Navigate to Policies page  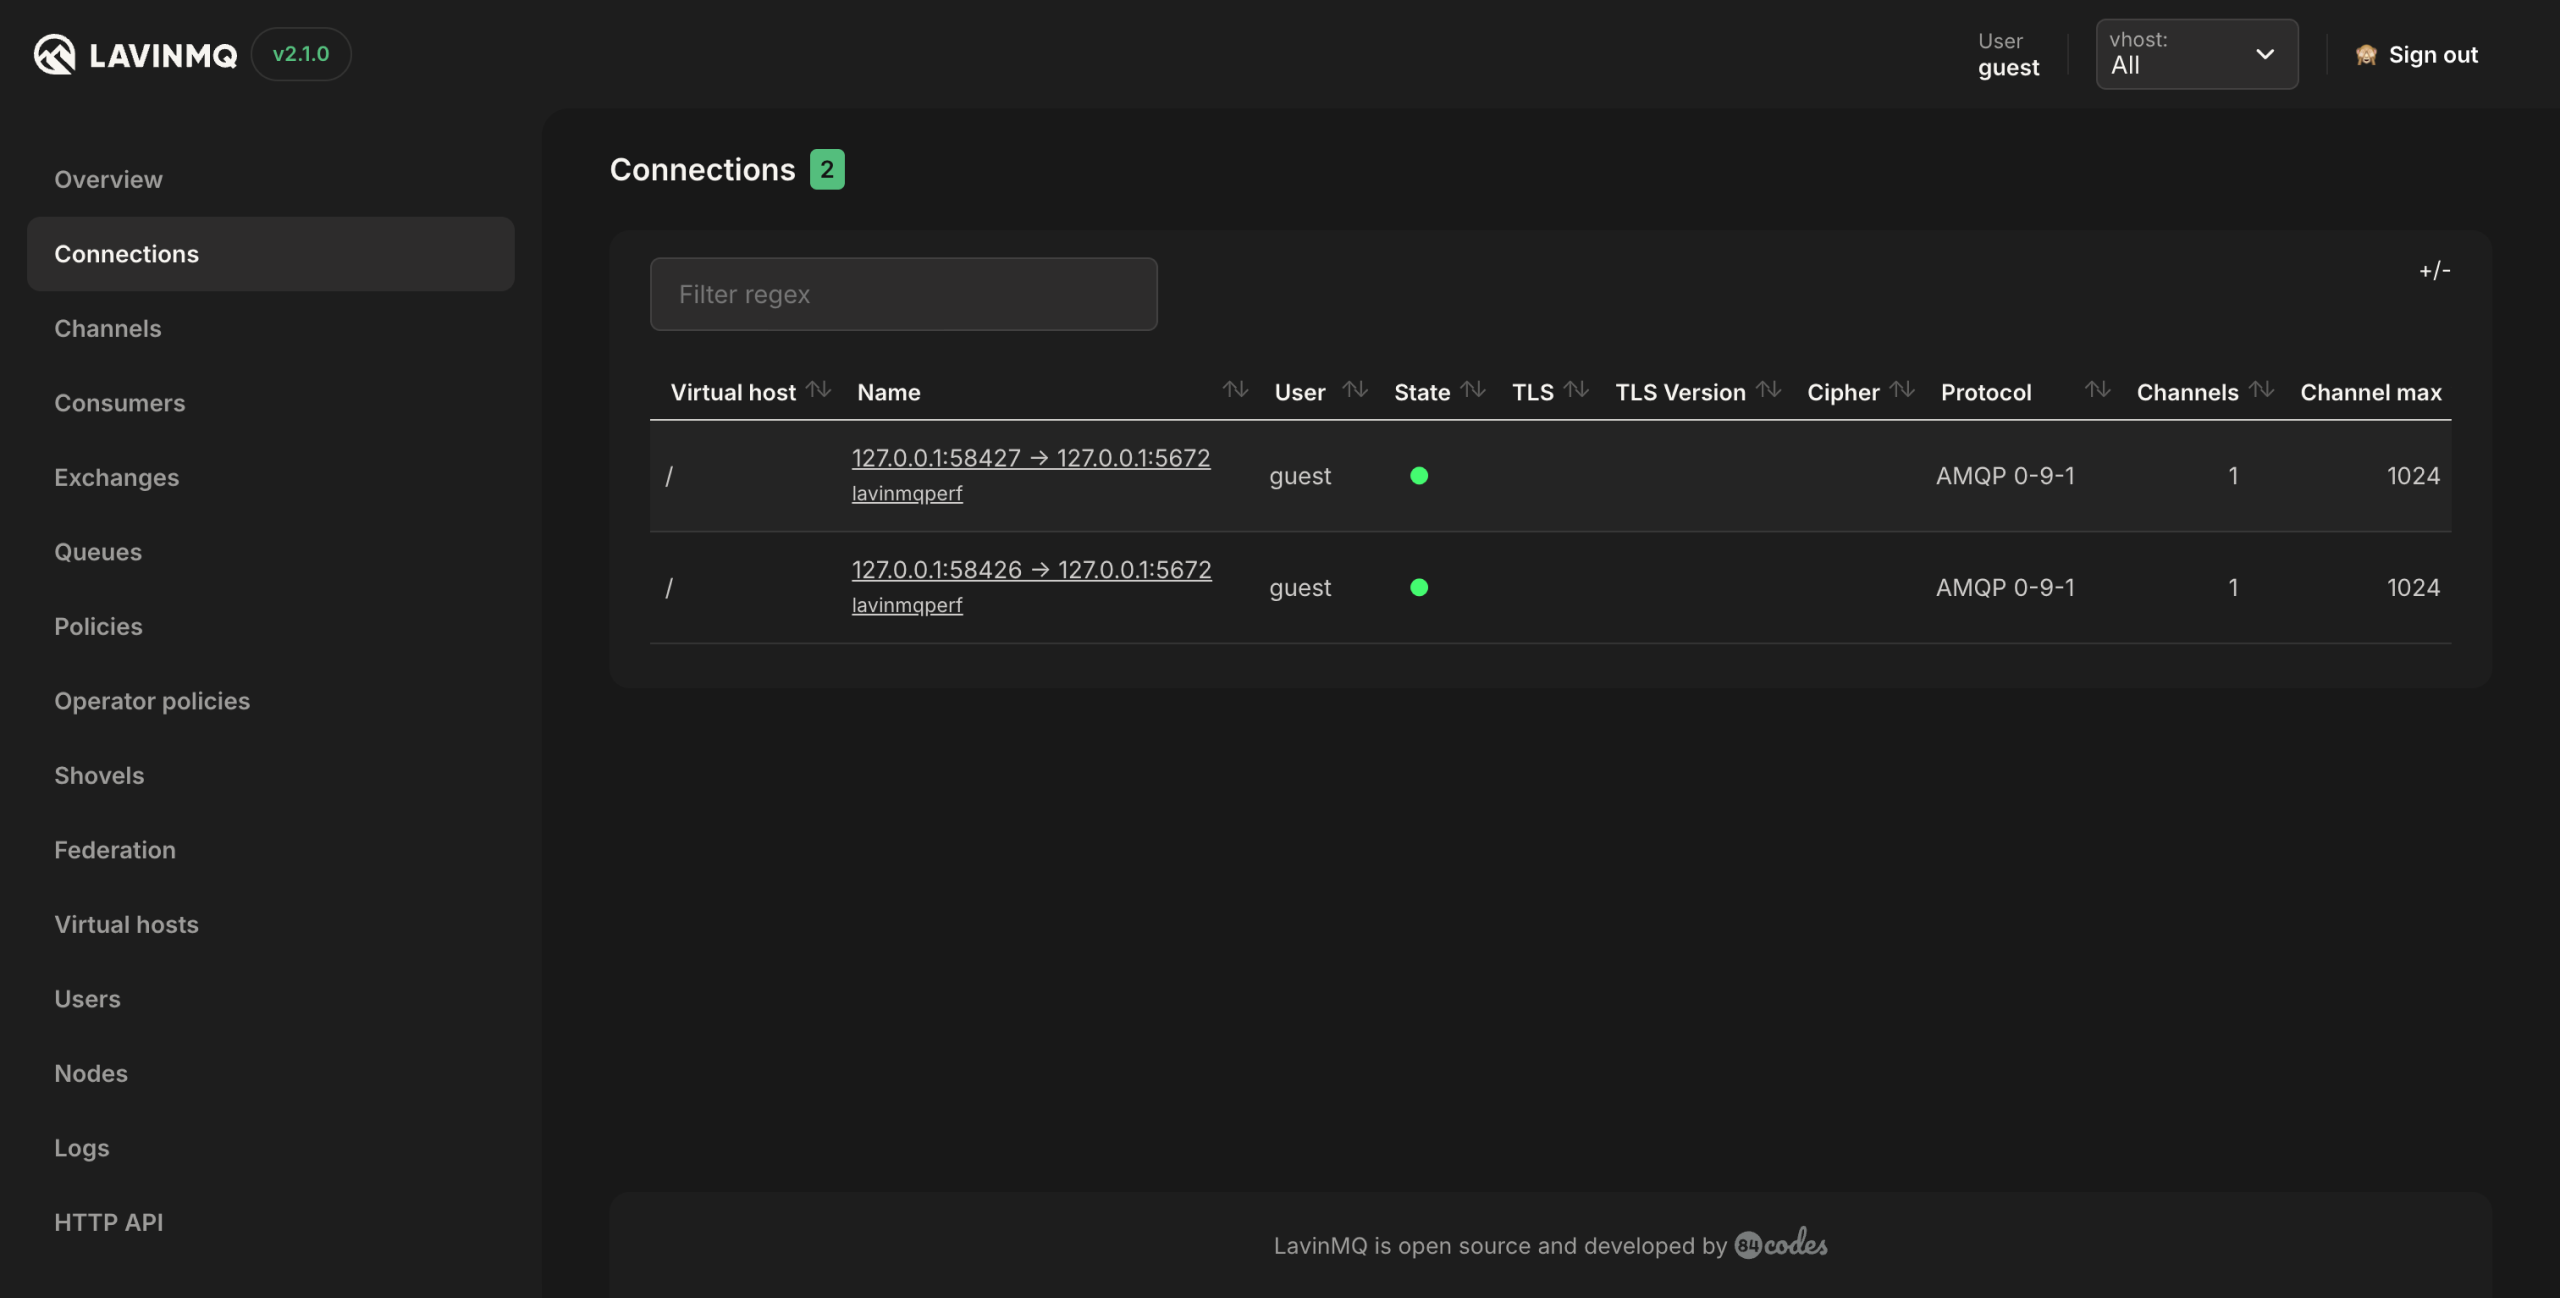click(x=98, y=627)
